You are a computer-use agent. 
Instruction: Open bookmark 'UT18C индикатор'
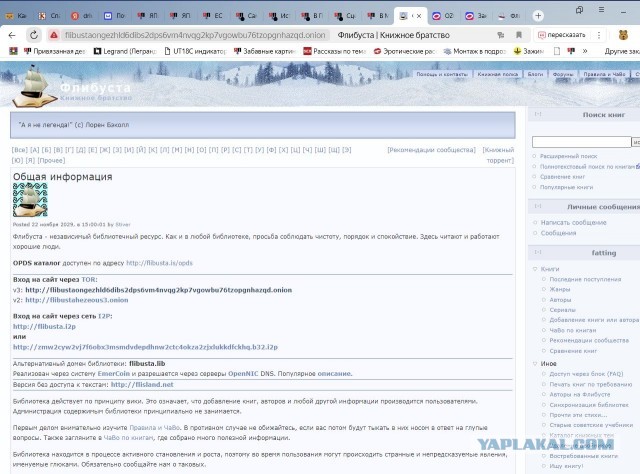click(195, 51)
